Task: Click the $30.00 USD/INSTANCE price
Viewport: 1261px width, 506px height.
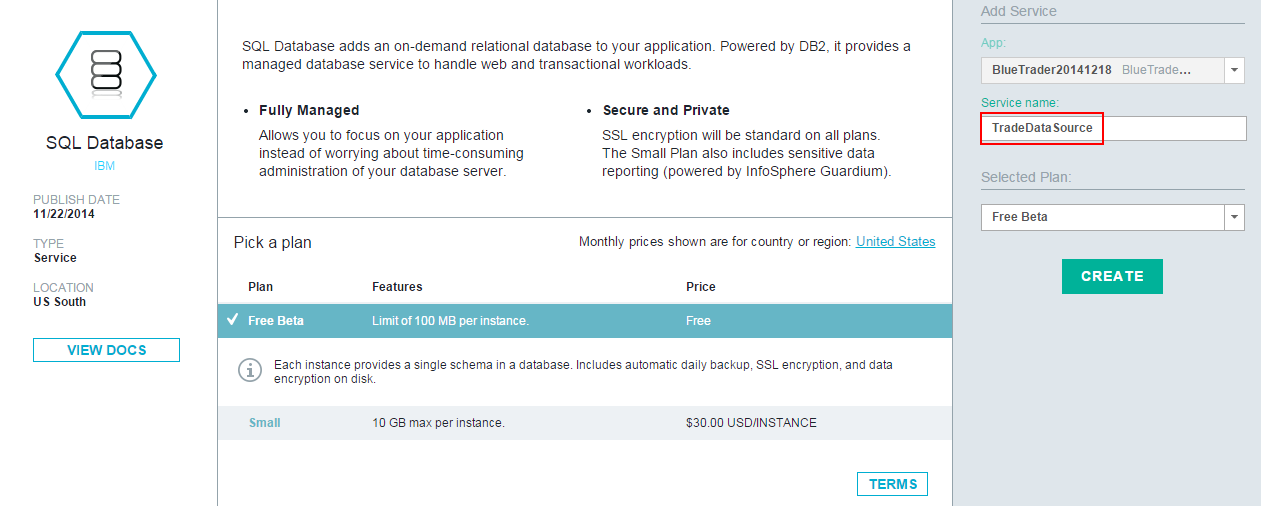Action: 751,423
